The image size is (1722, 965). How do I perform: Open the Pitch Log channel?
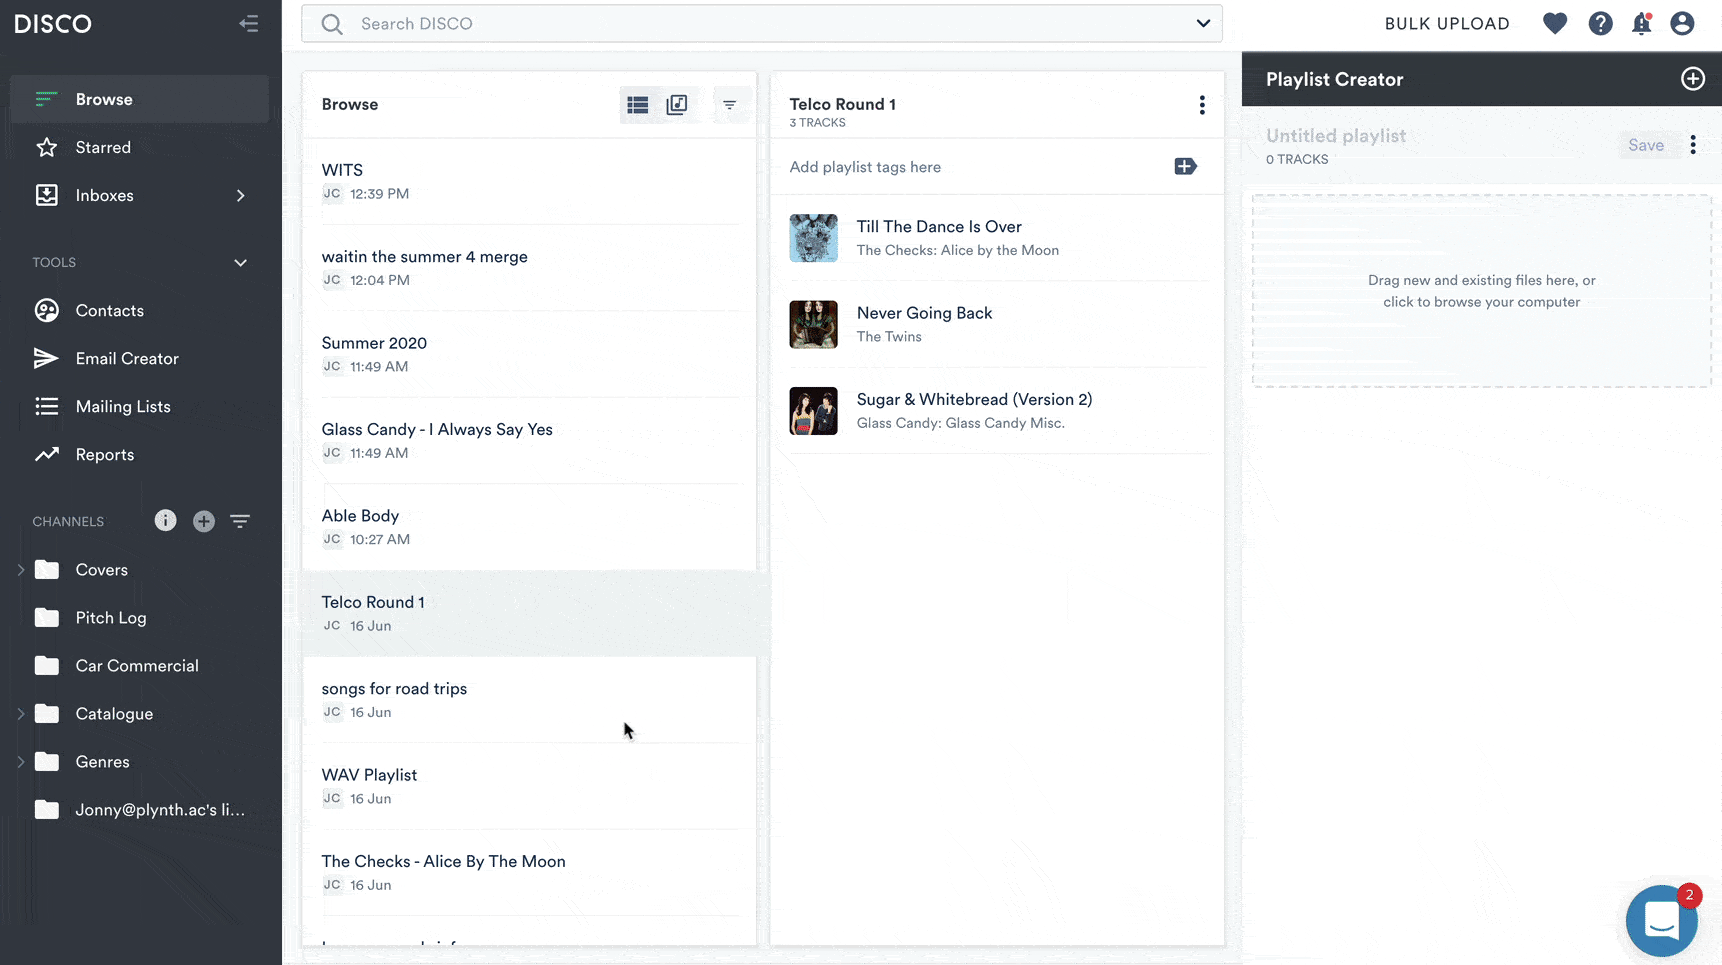tap(110, 617)
